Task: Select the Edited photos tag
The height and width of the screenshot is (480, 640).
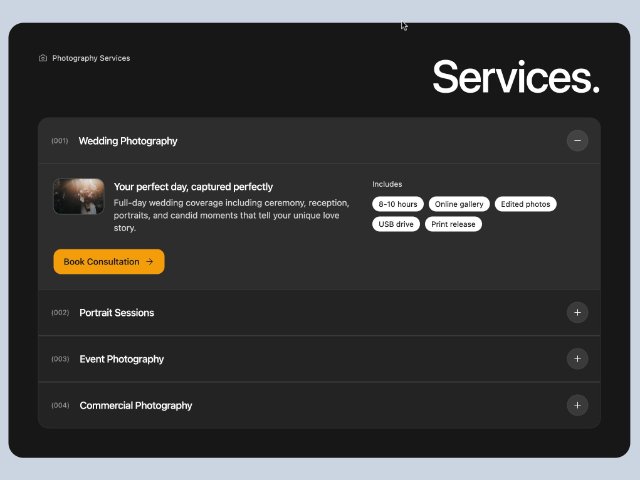Action: [525, 204]
